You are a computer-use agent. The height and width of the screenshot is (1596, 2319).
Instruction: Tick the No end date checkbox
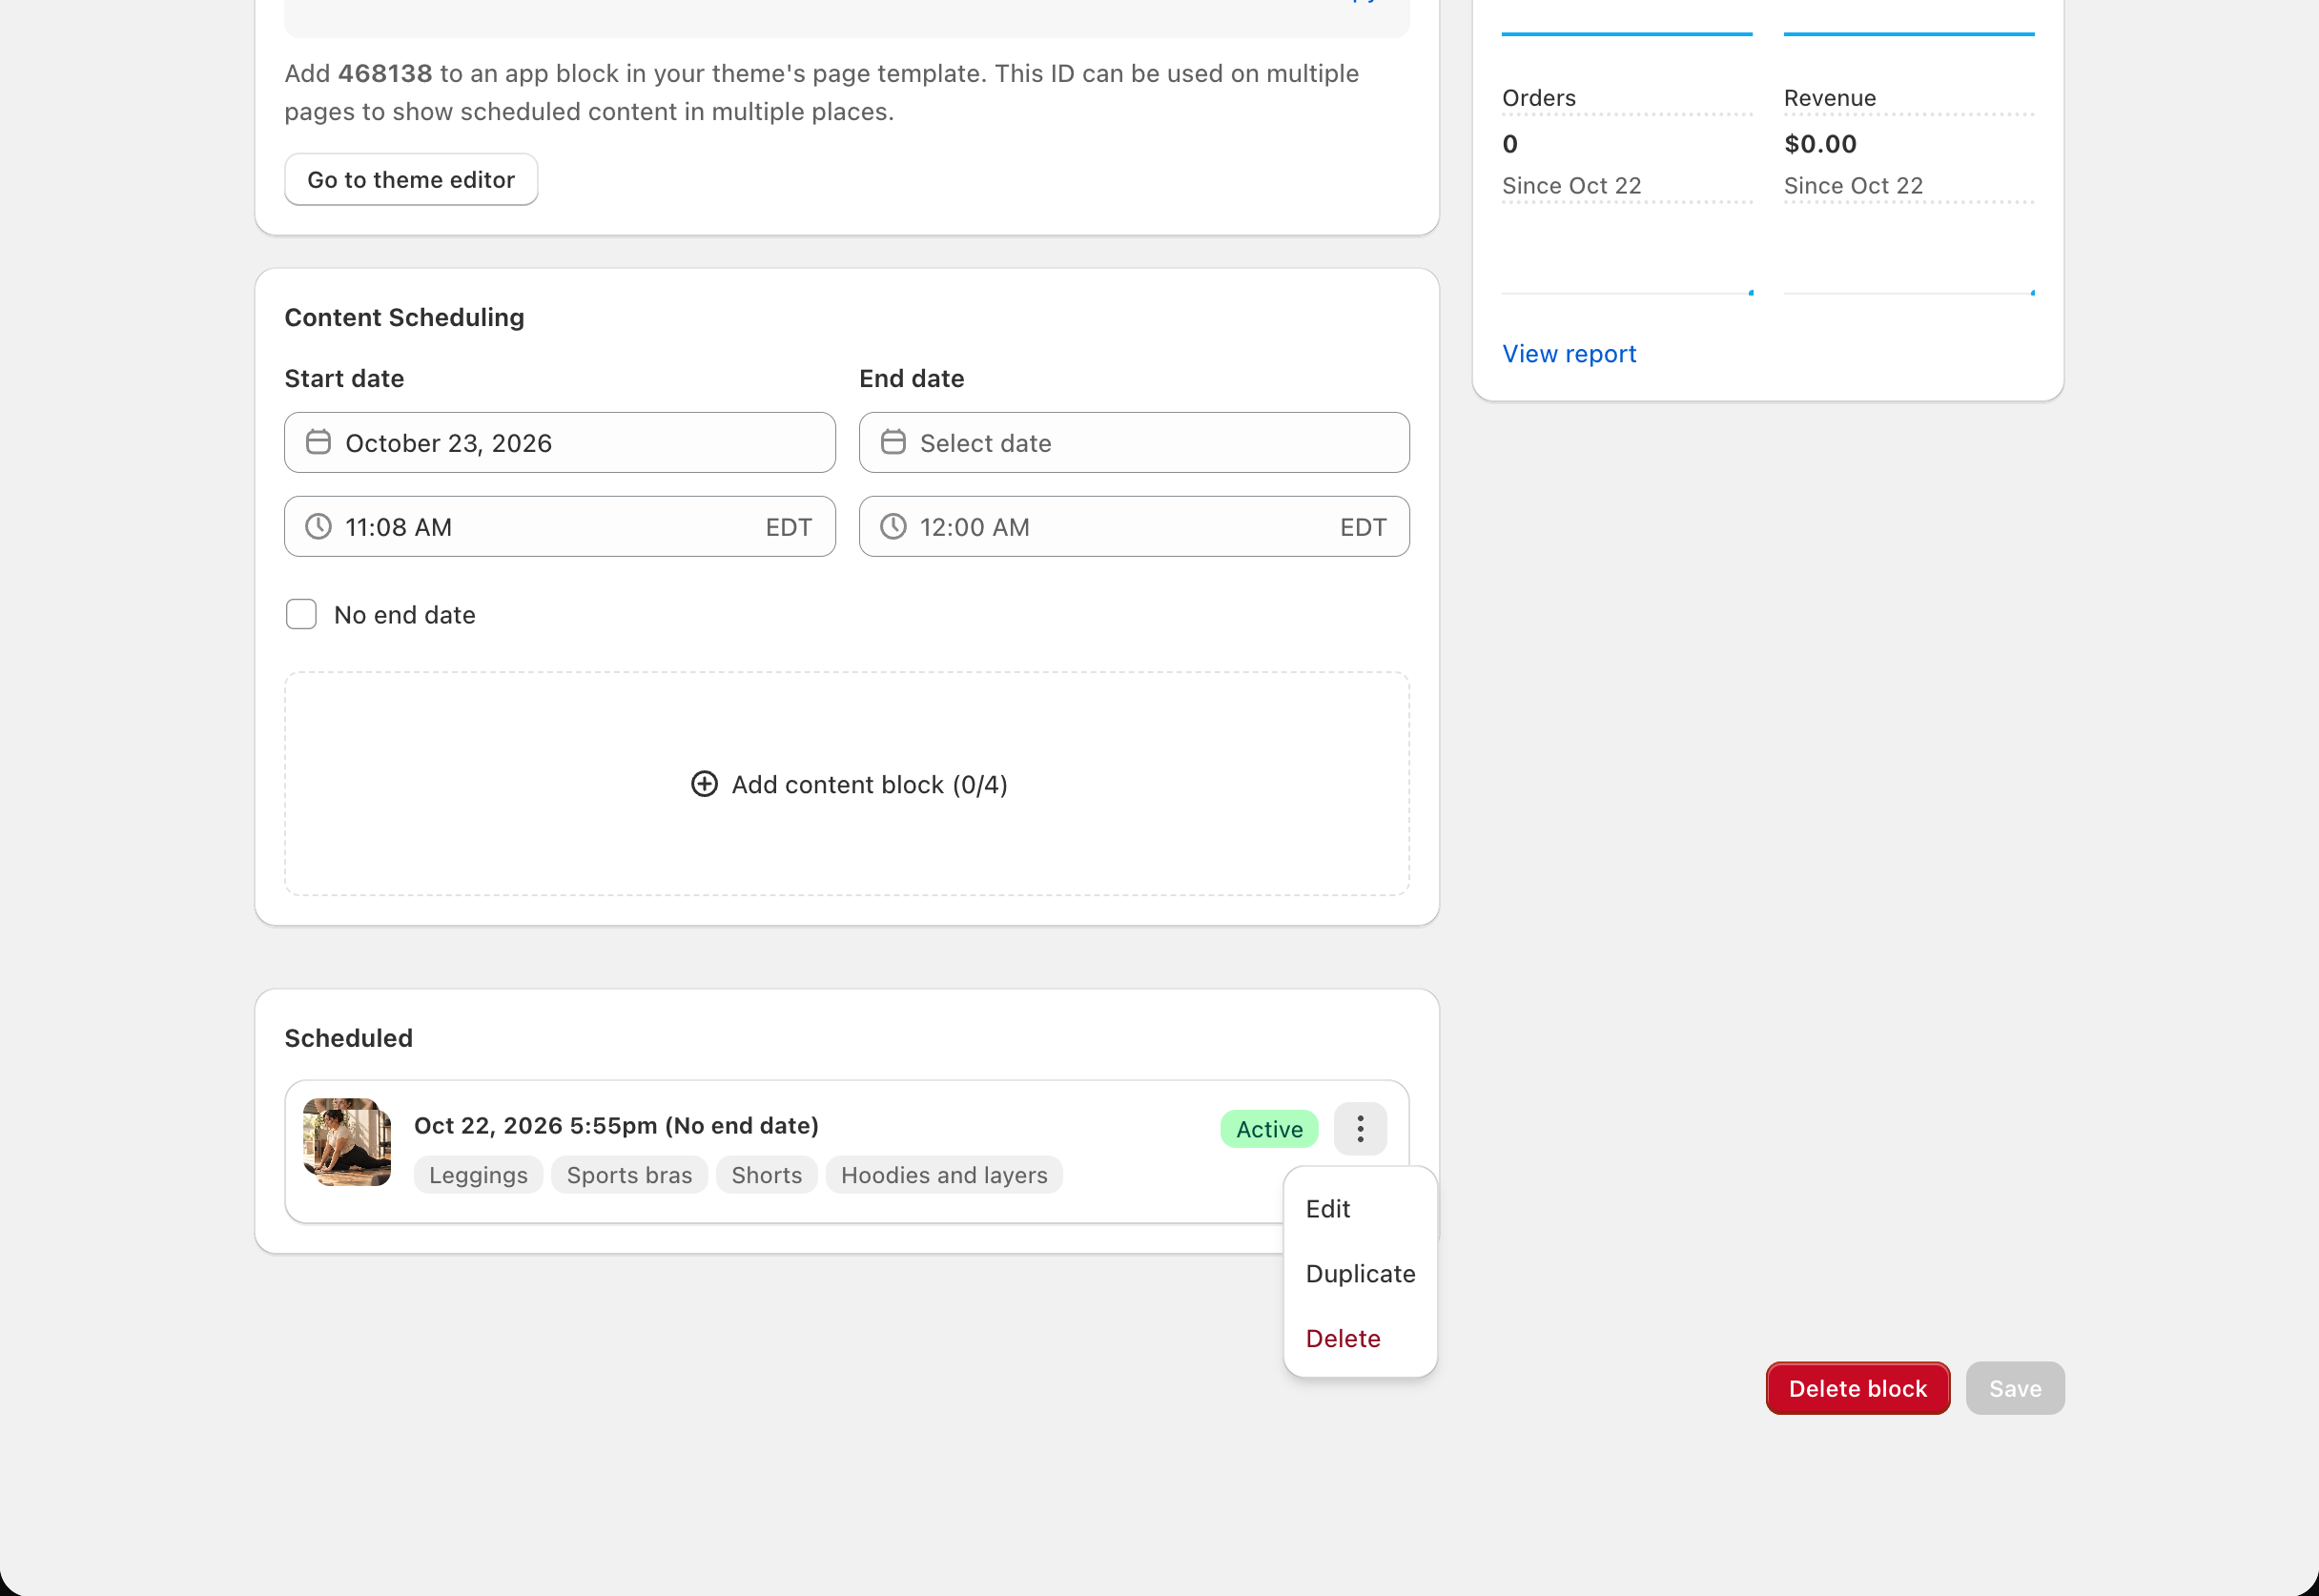tap(301, 614)
